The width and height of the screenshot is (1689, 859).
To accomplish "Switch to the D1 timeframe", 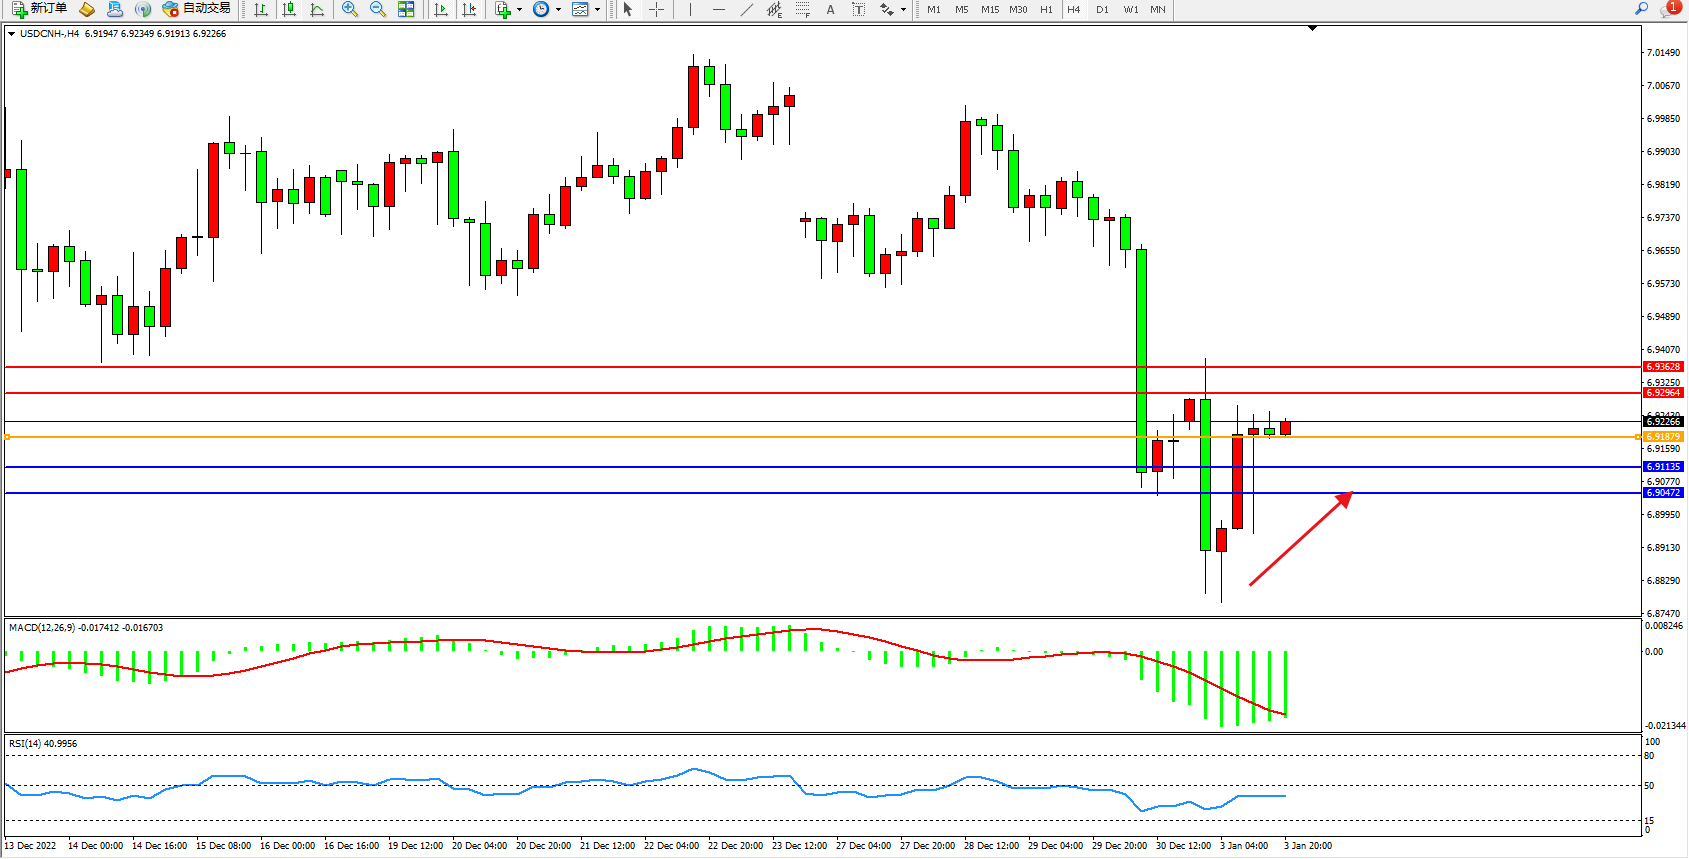I will click(1102, 9).
